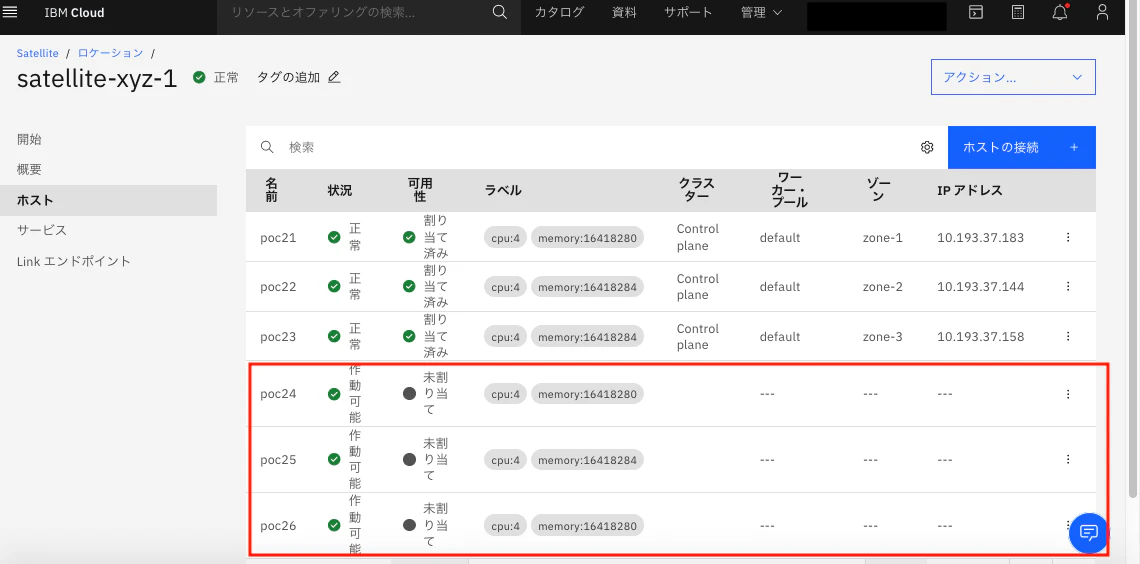Select host name poc25
This screenshot has height=564, width=1140.
278,459
